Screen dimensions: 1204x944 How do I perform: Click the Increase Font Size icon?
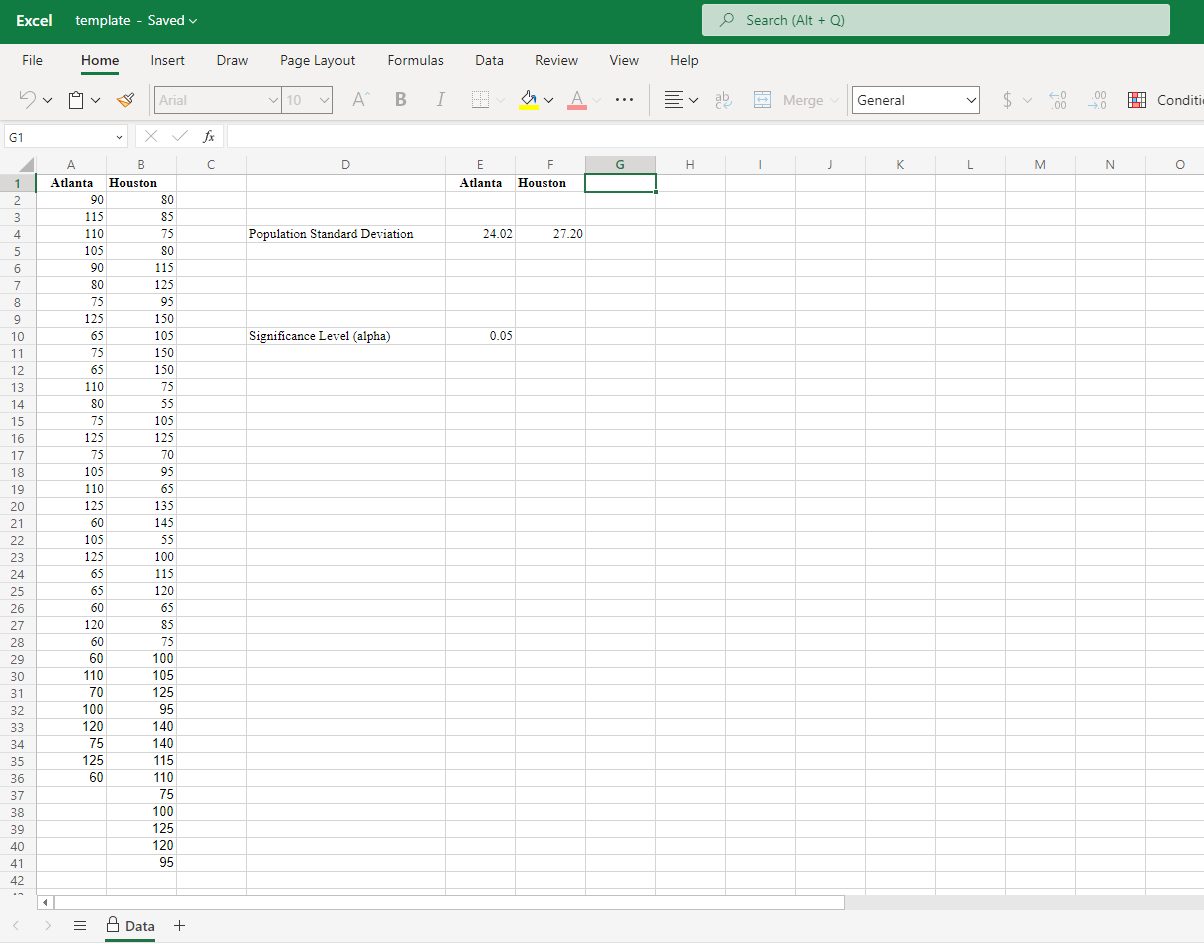pos(361,100)
